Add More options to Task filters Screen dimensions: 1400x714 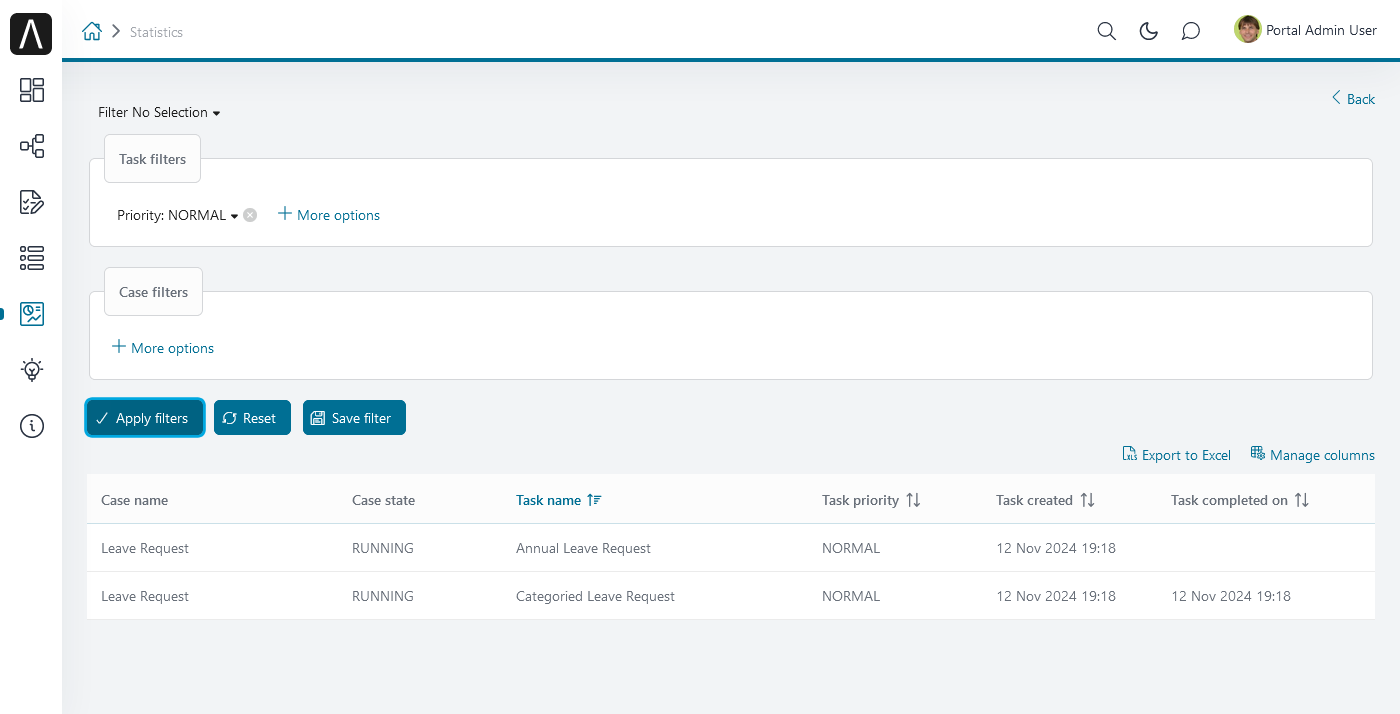click(328, 215)
